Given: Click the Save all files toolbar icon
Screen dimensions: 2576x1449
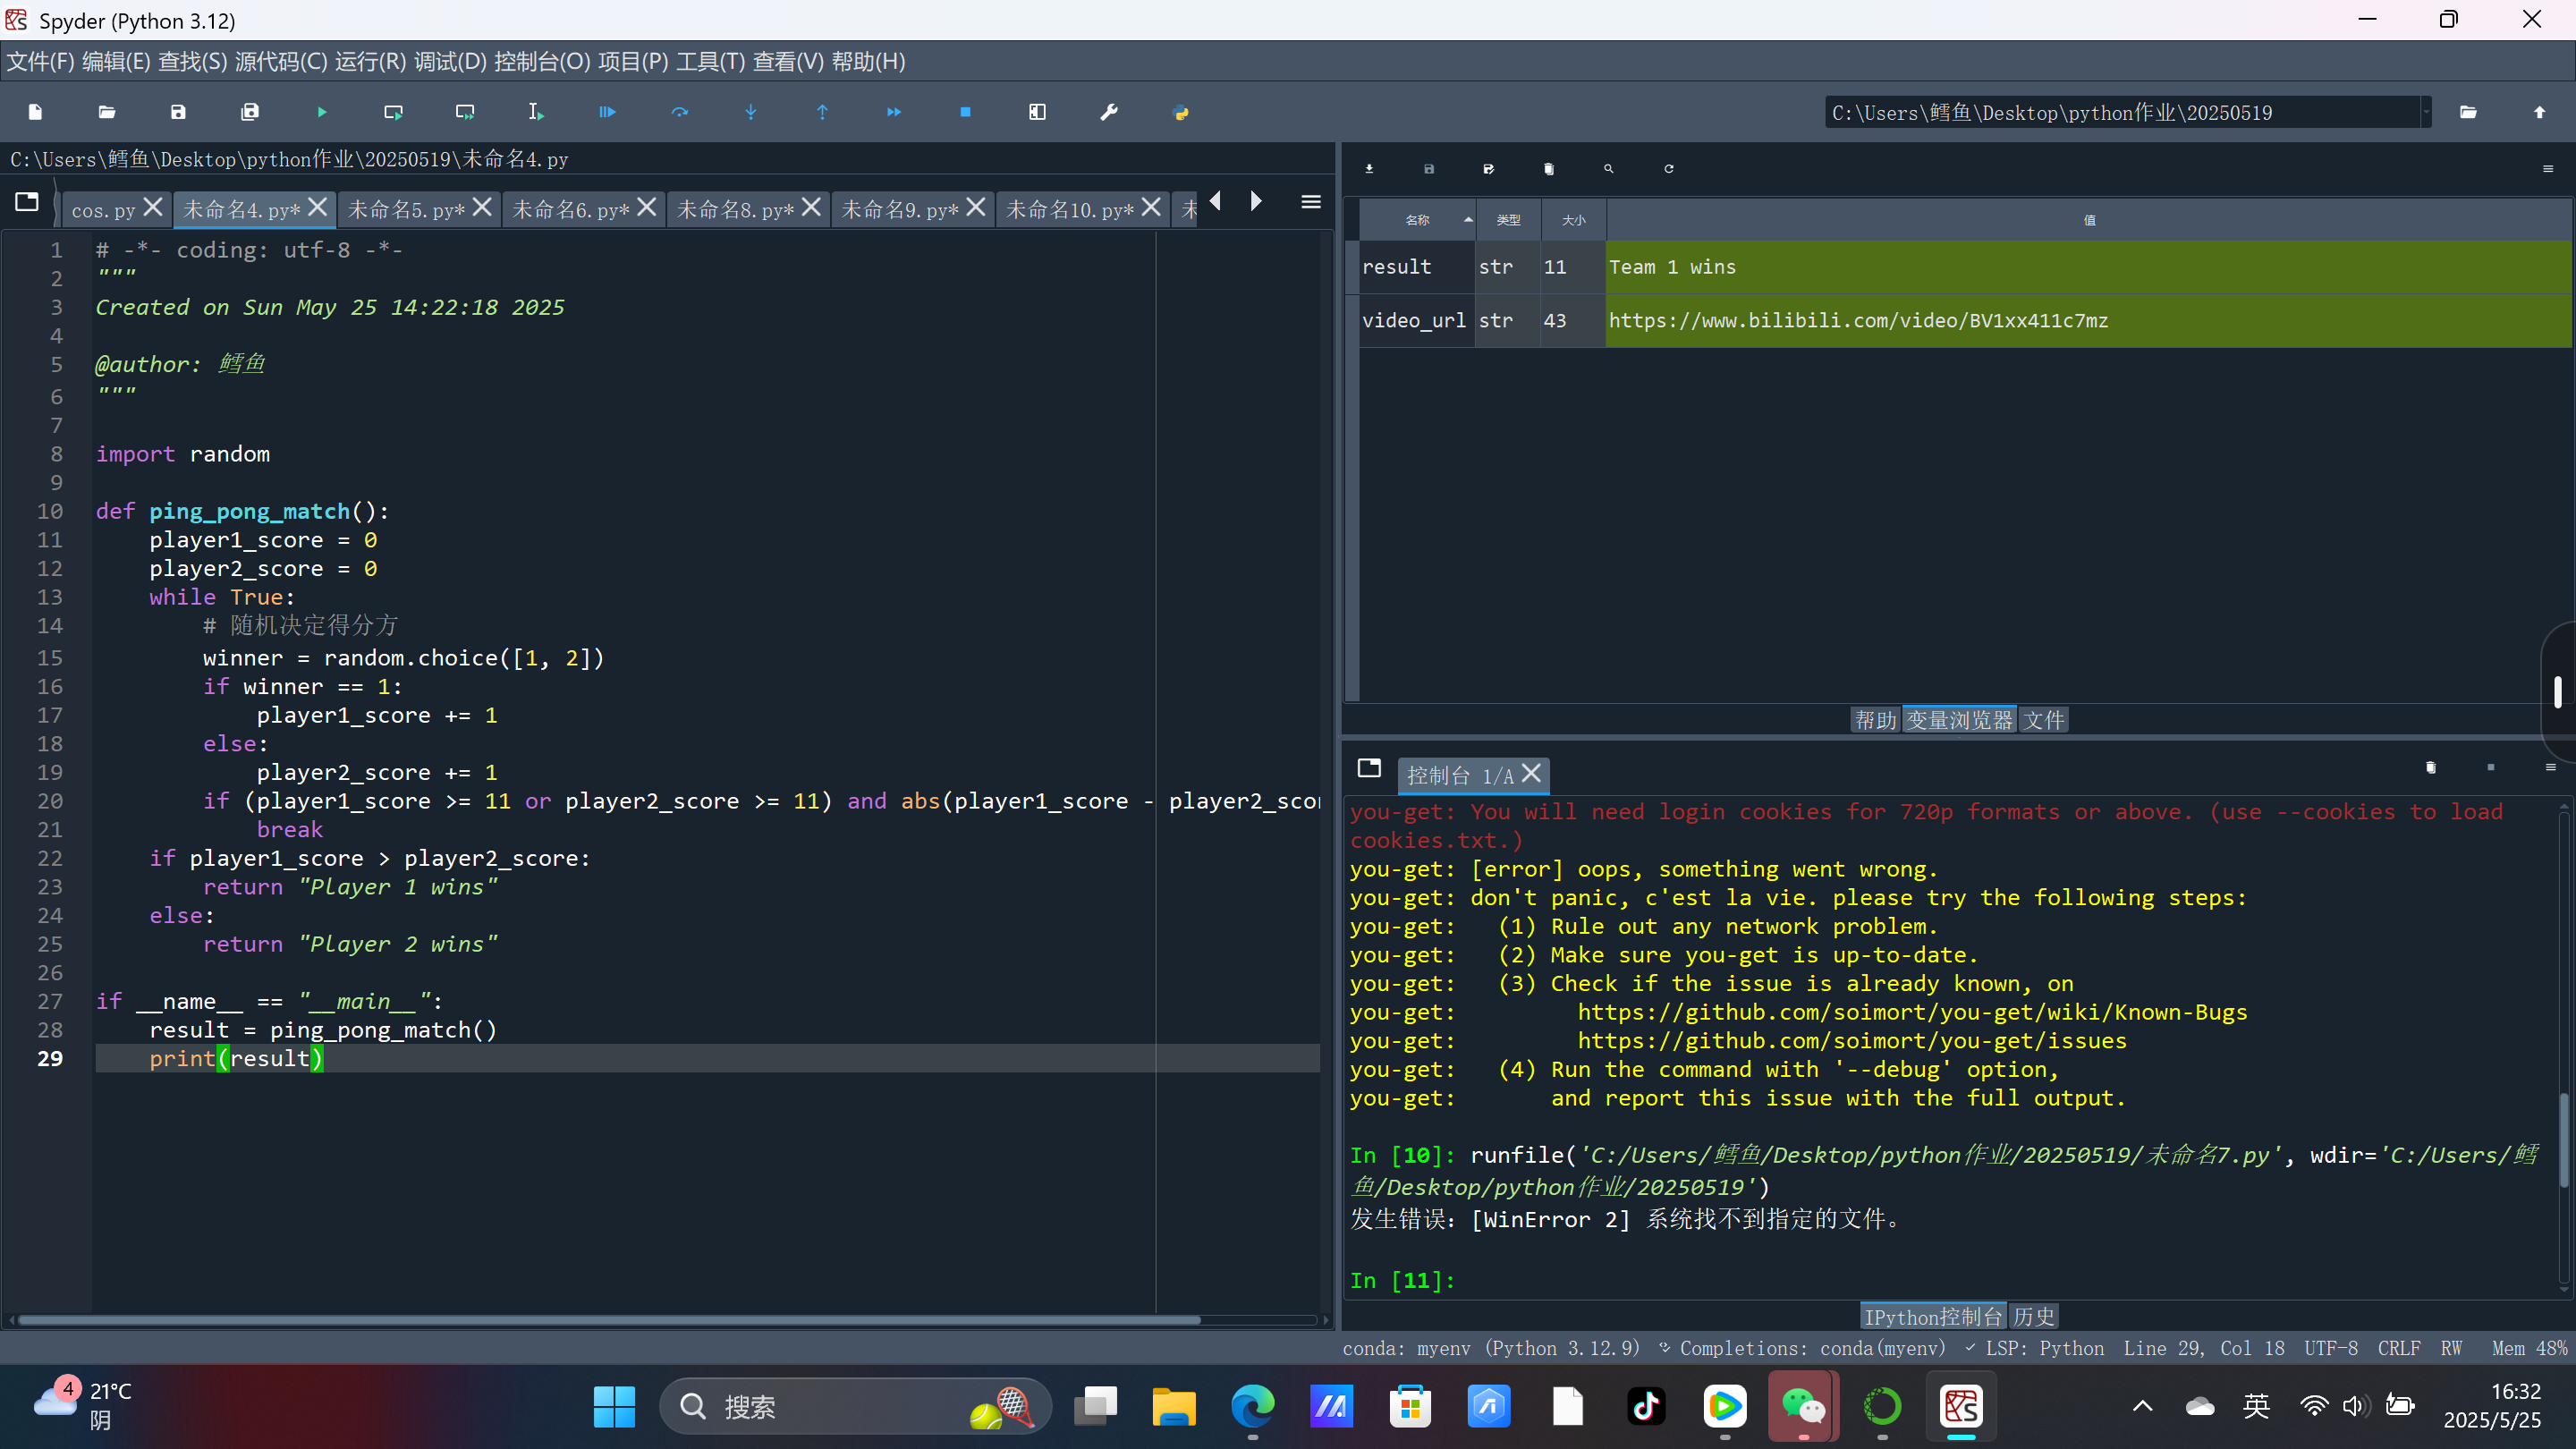Looking at the screenshot, I should pos(250,112).
